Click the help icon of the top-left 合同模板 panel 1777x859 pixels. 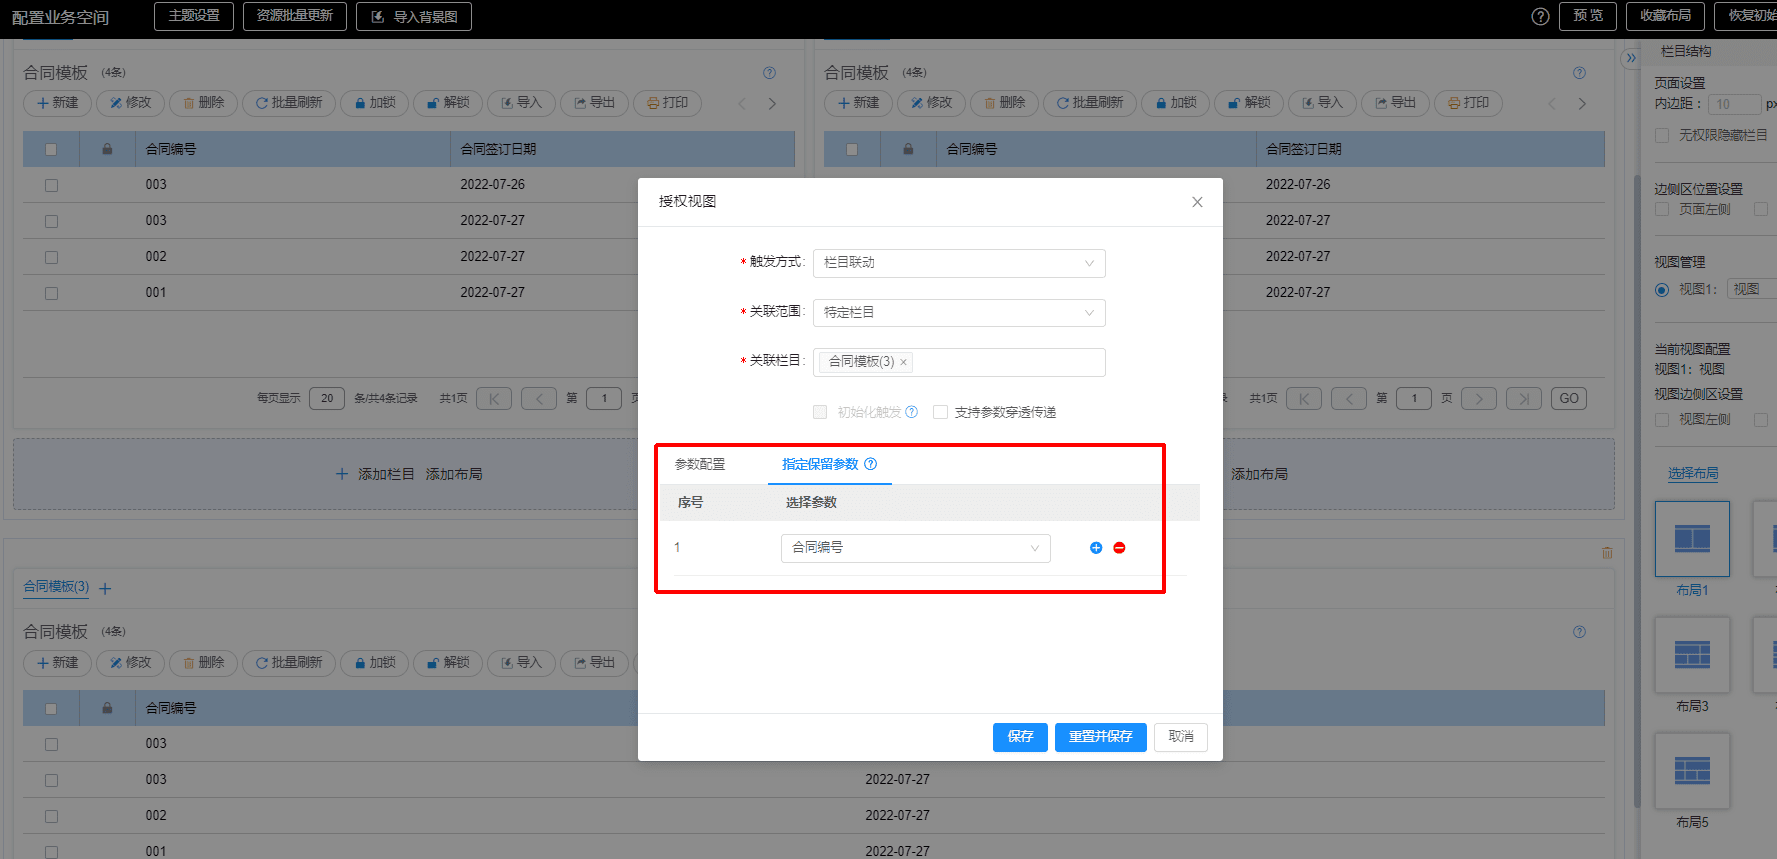click(x=769, y=73)
